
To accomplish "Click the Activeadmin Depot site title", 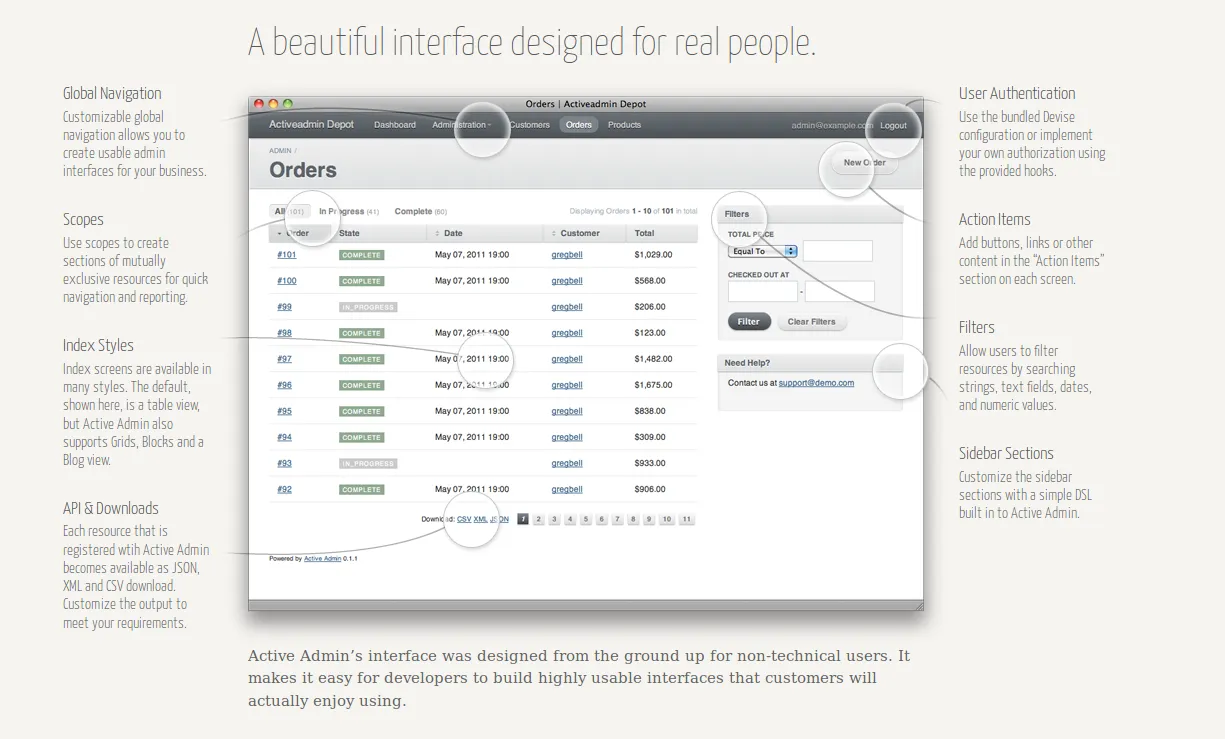I will [311, 125].
